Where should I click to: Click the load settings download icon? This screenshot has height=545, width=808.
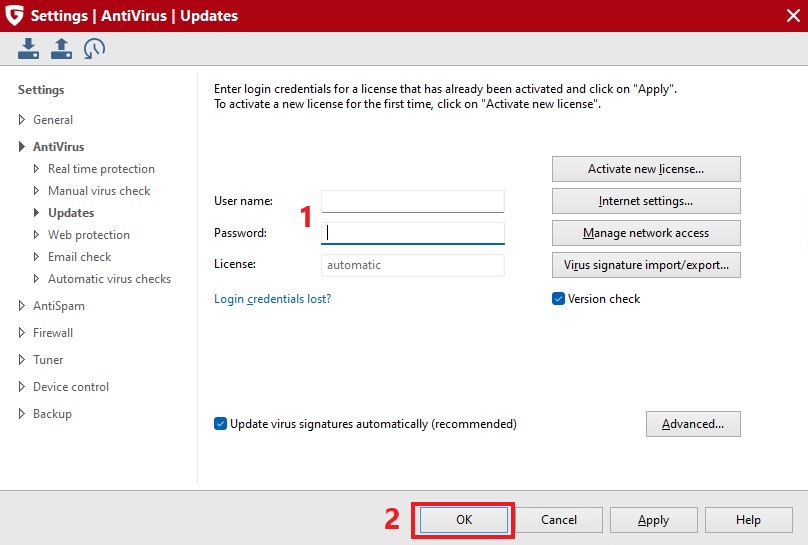coord(28,48)
